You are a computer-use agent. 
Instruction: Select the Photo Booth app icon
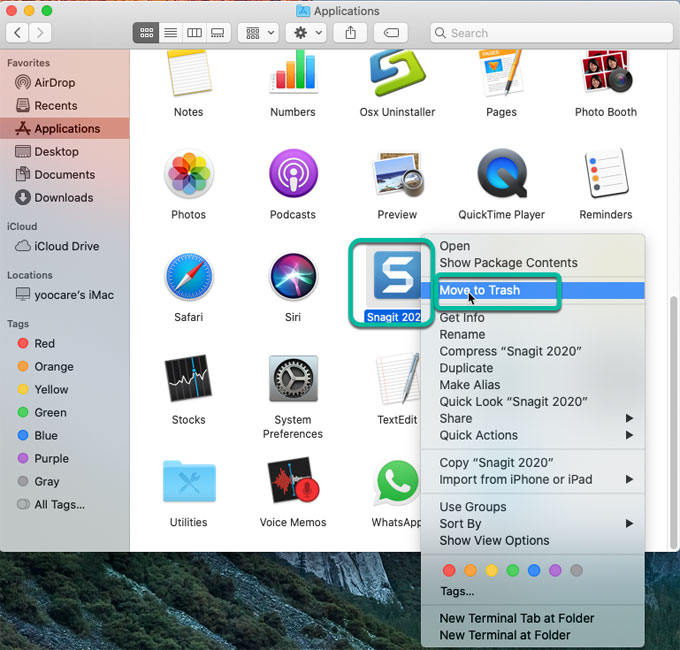pos(606,72)
